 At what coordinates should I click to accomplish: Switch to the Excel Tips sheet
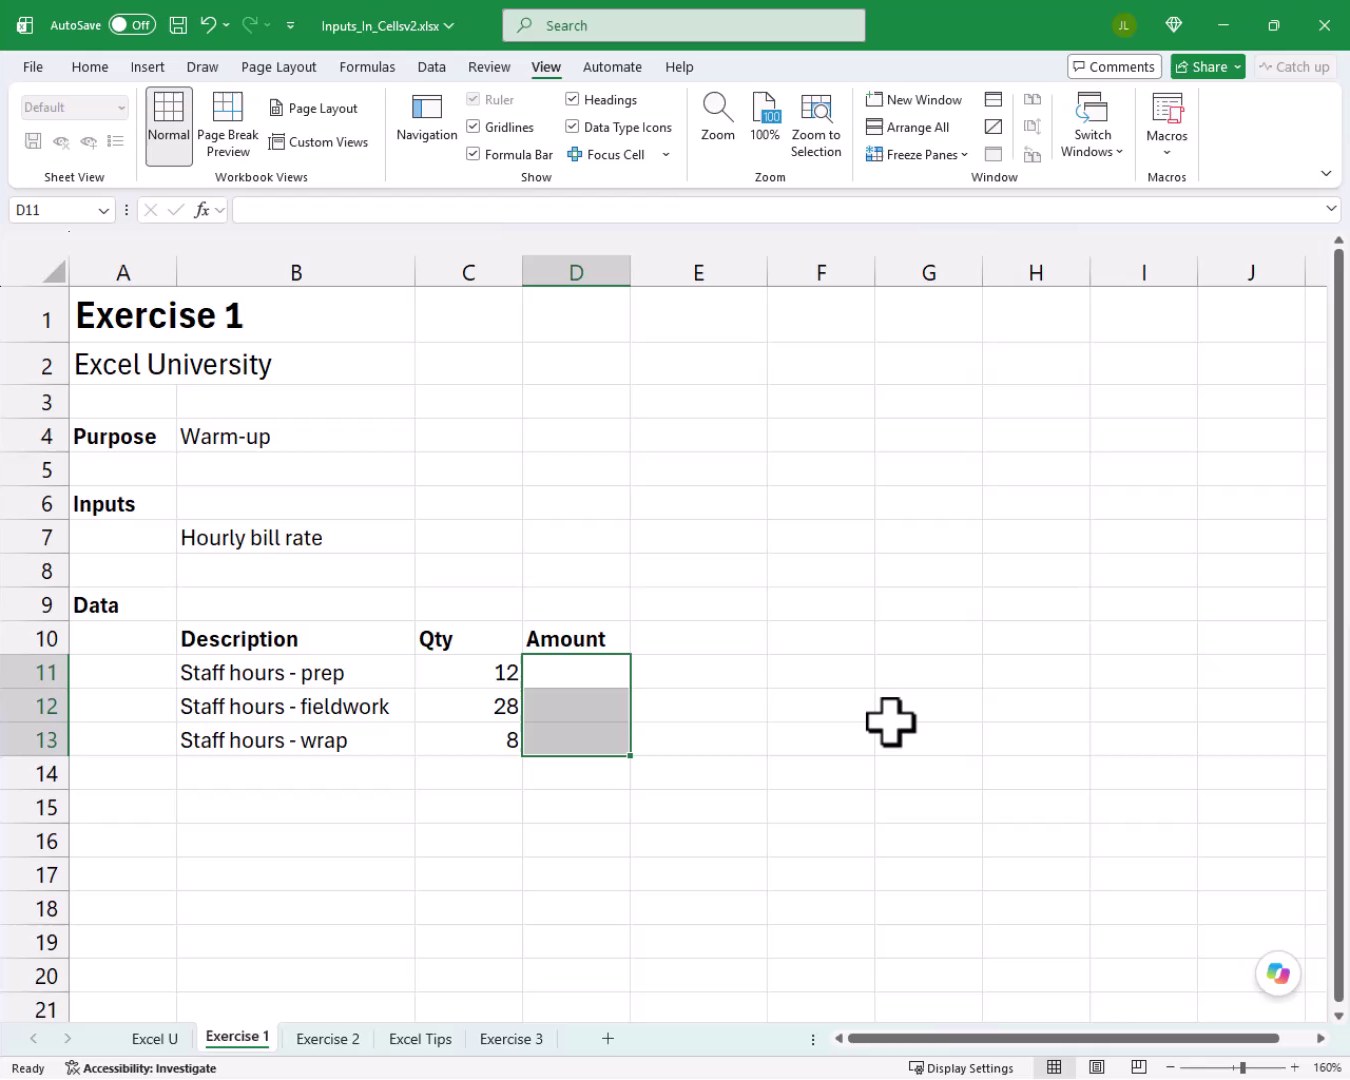coord(420,1039)
